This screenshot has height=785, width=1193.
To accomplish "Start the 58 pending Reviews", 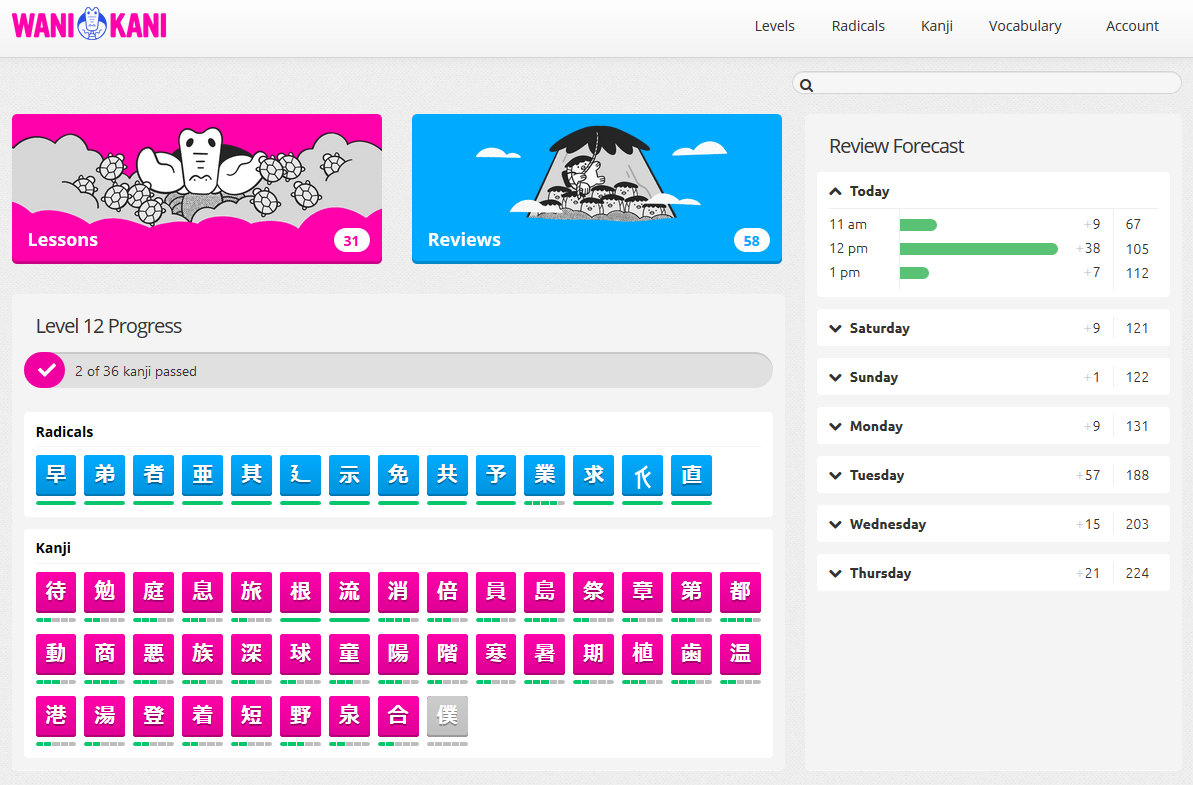I will 597,188.
